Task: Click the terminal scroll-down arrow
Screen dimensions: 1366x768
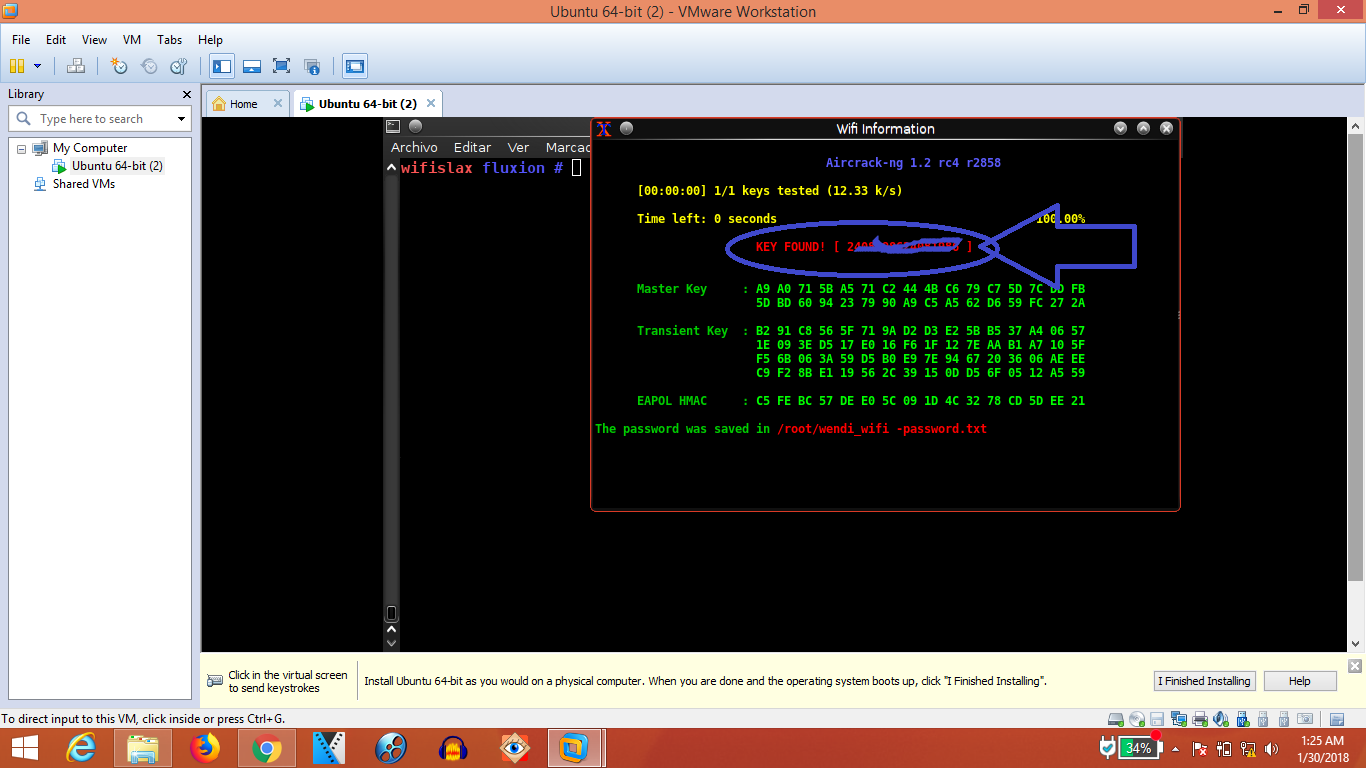Action: [x=392, y=645]
